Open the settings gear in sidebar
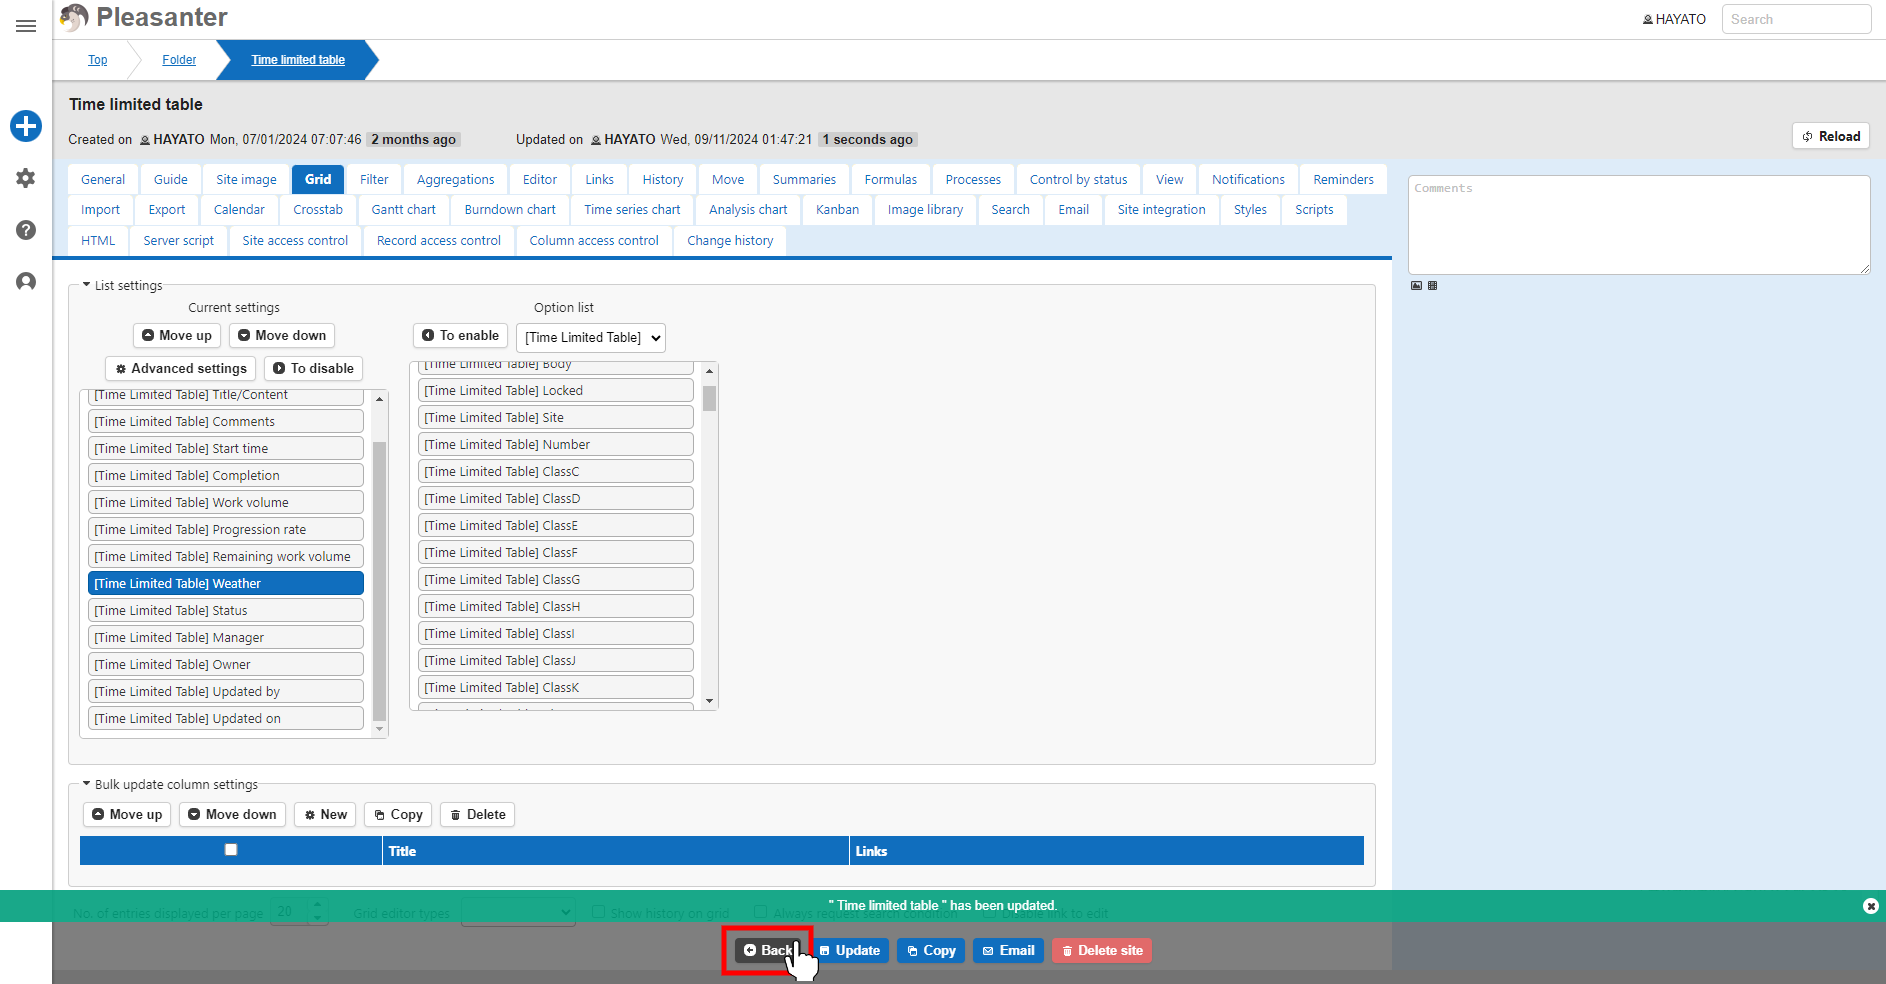Screen dimensions: 1886x984 (x=26, y=178)
